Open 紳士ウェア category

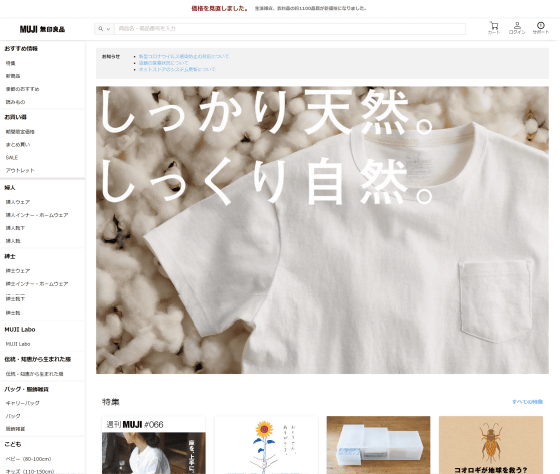(x=18, y=271)
